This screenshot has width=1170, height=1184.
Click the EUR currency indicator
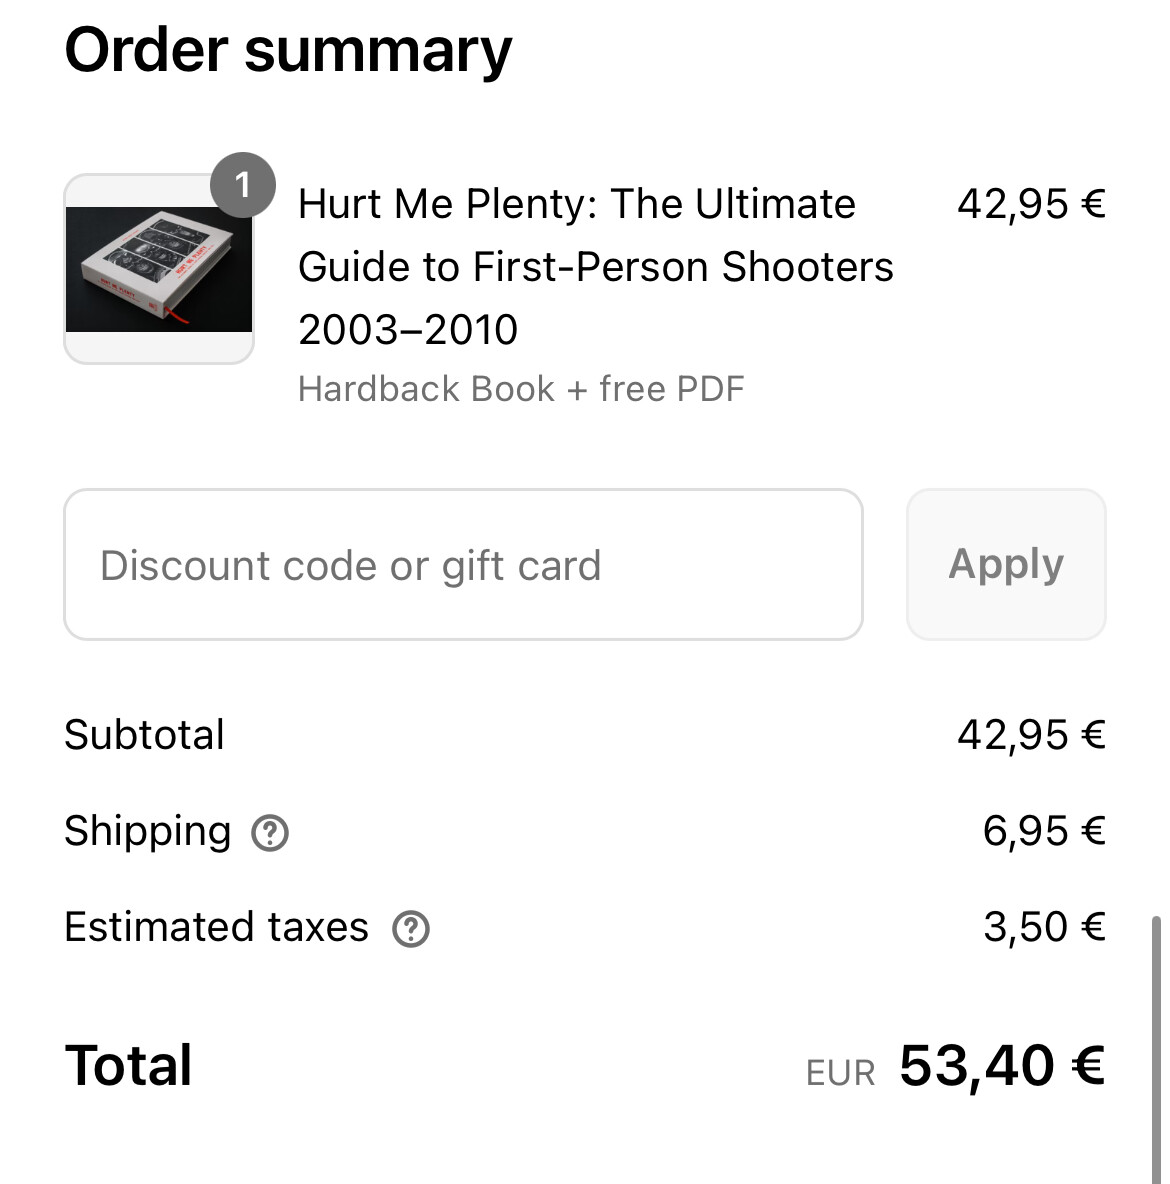[840, 1073]
